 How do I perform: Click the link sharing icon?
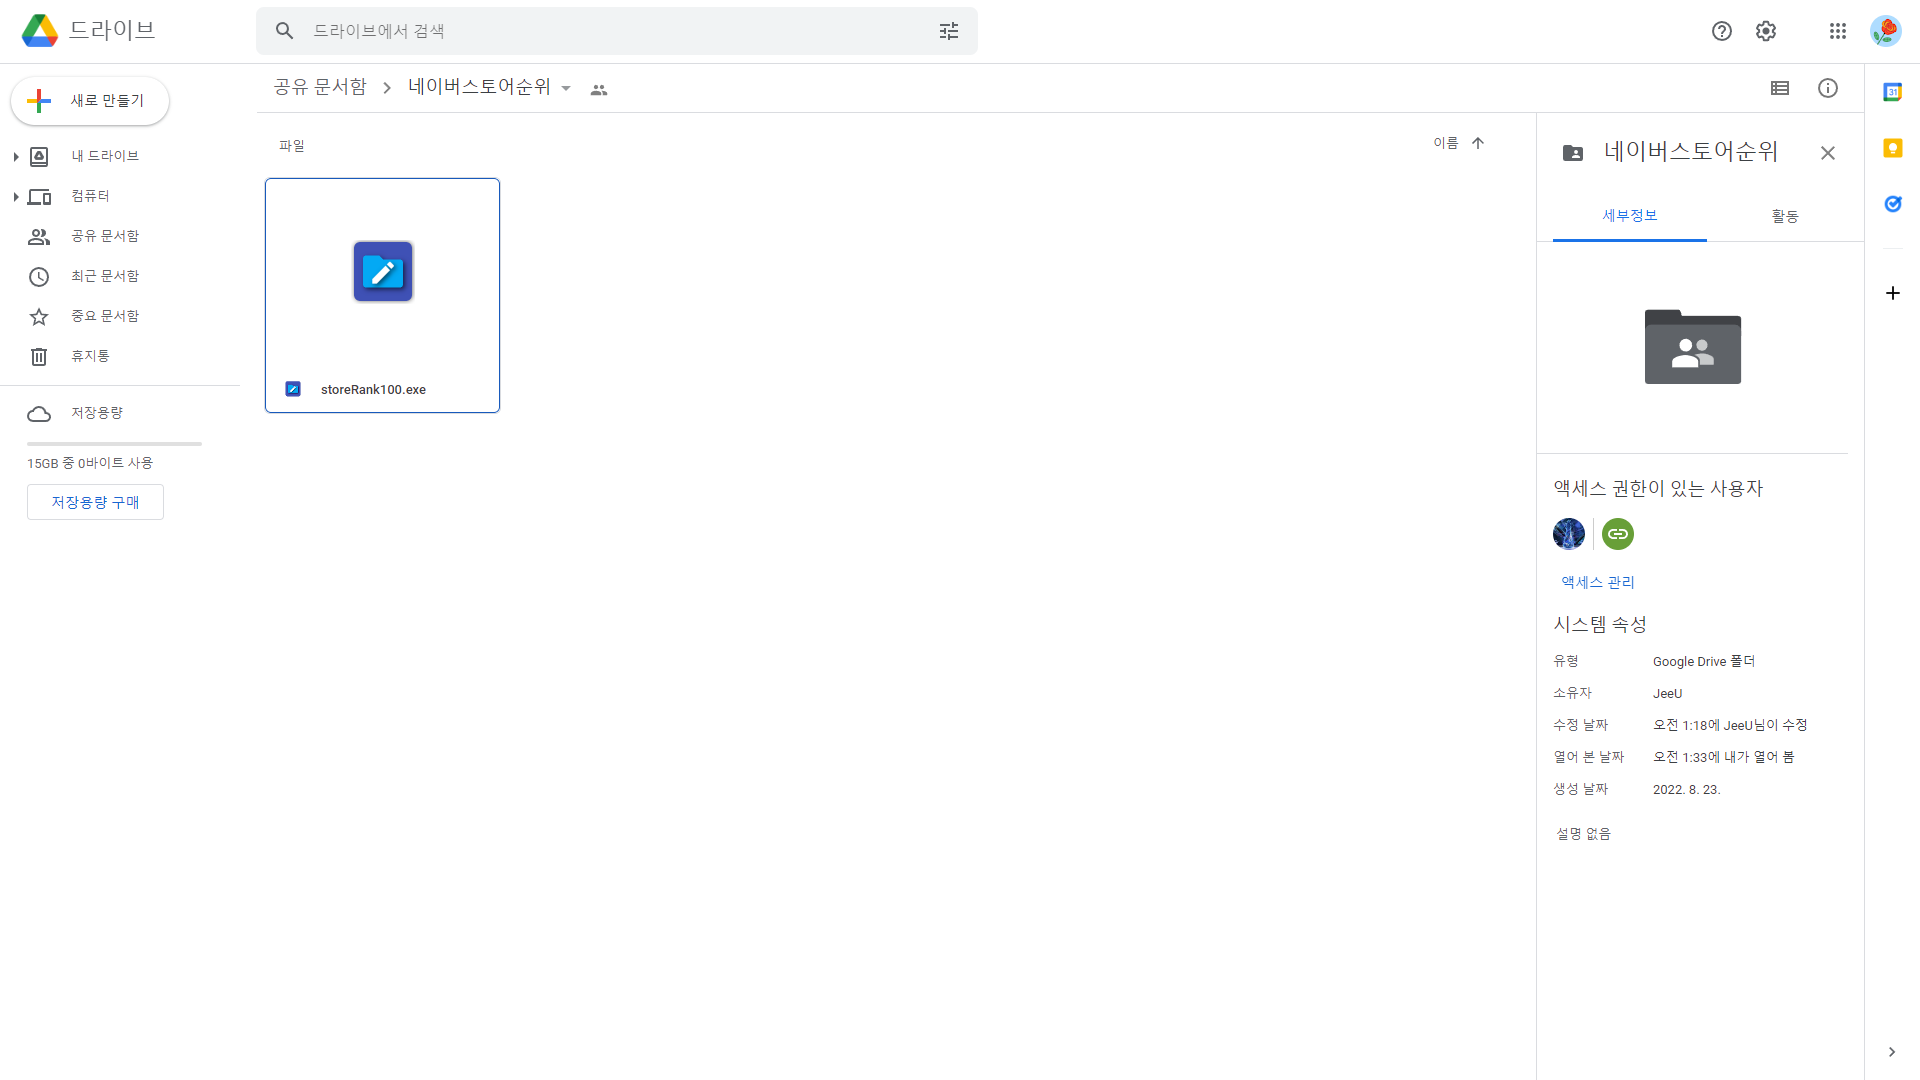(1617, 534)
